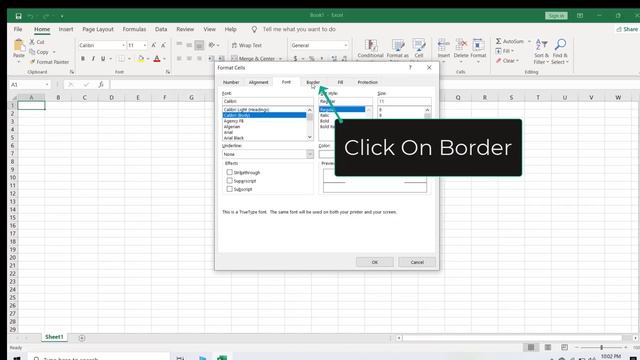This screenshot has width=640, height=360.
Task: Check the Strikethrough checkbox
Action: (229, 172)
